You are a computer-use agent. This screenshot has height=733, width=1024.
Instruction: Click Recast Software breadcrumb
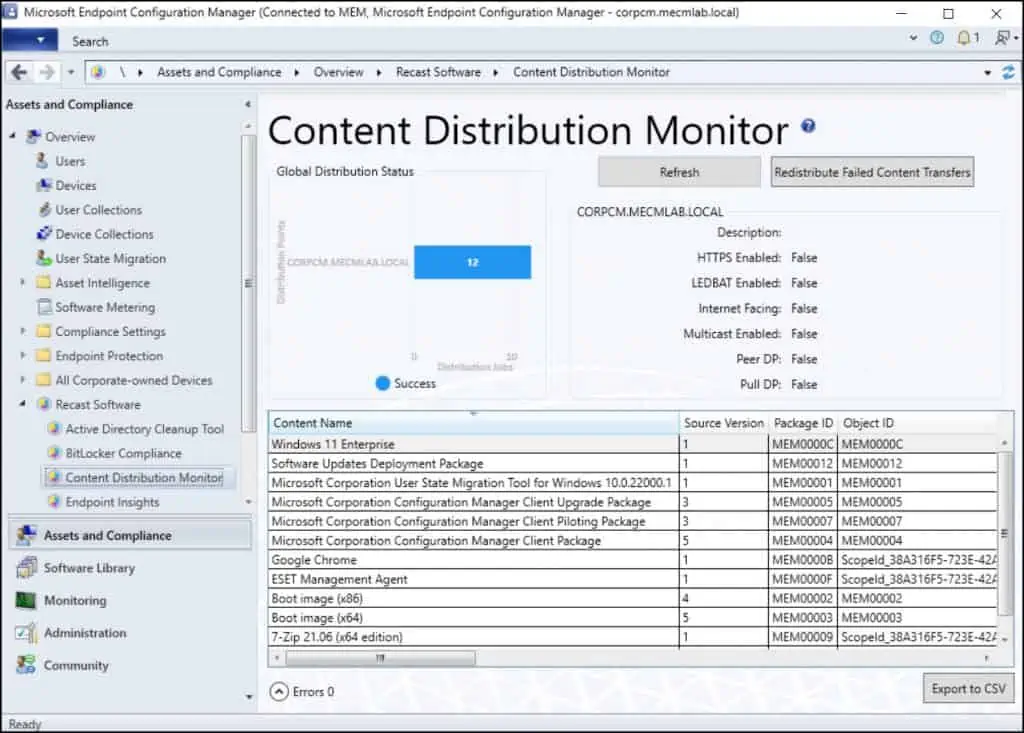tap(438, 72)
